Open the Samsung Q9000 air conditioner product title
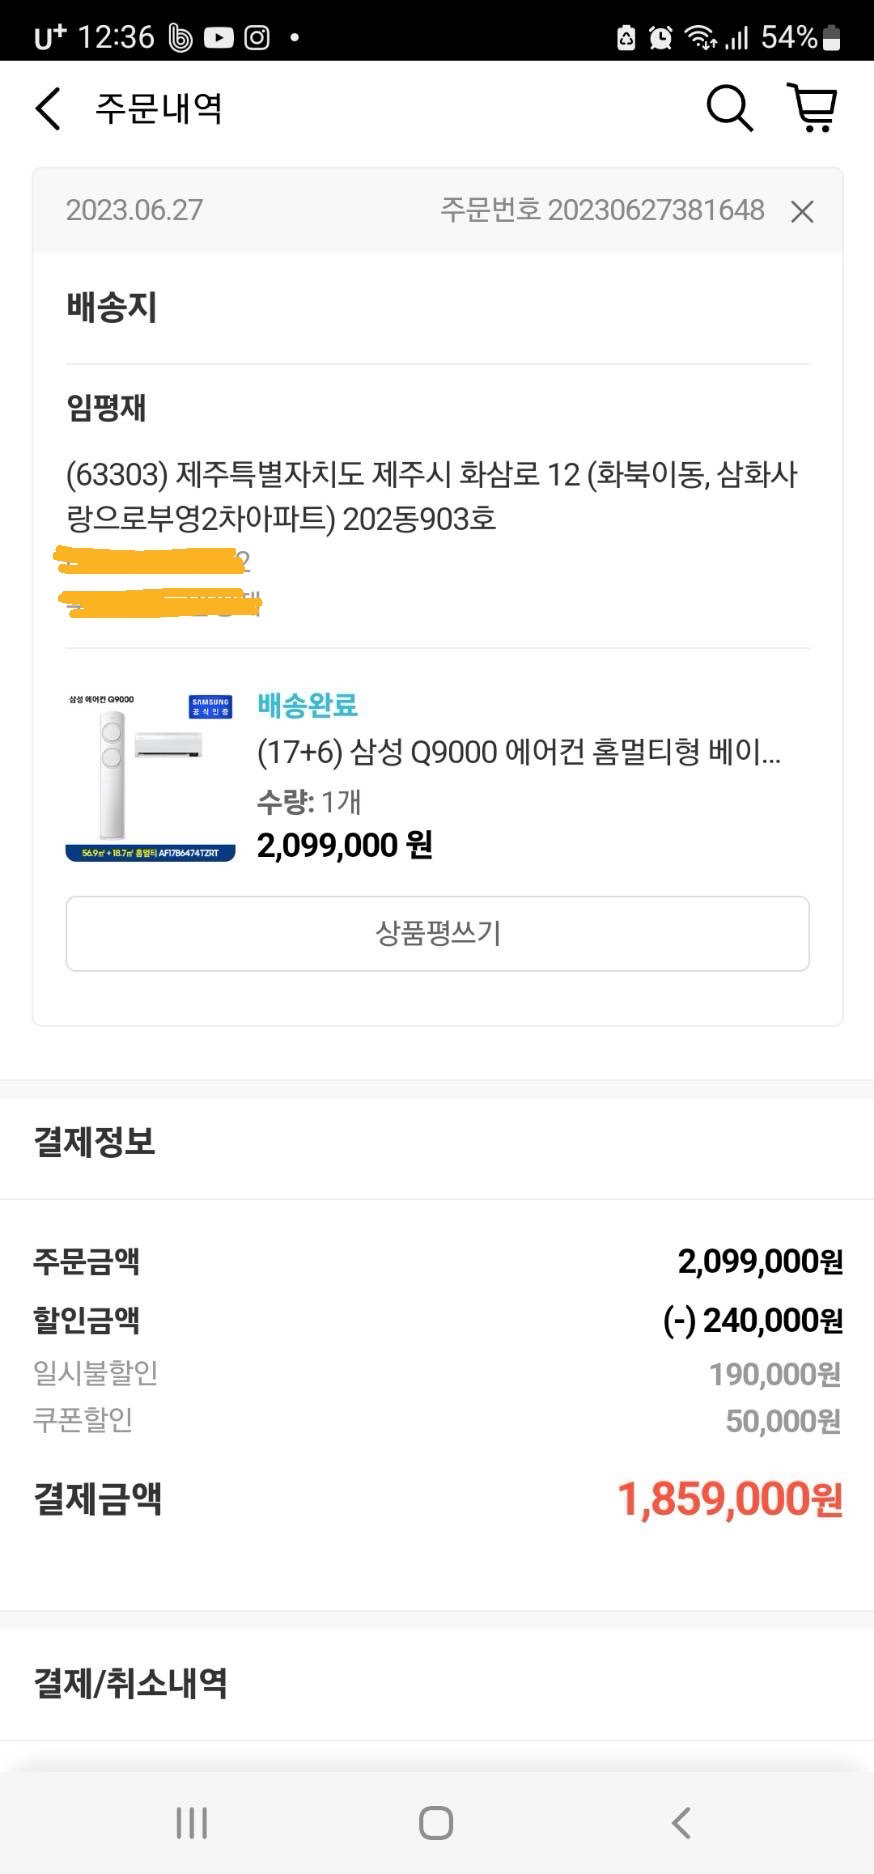 pos(518,752)
